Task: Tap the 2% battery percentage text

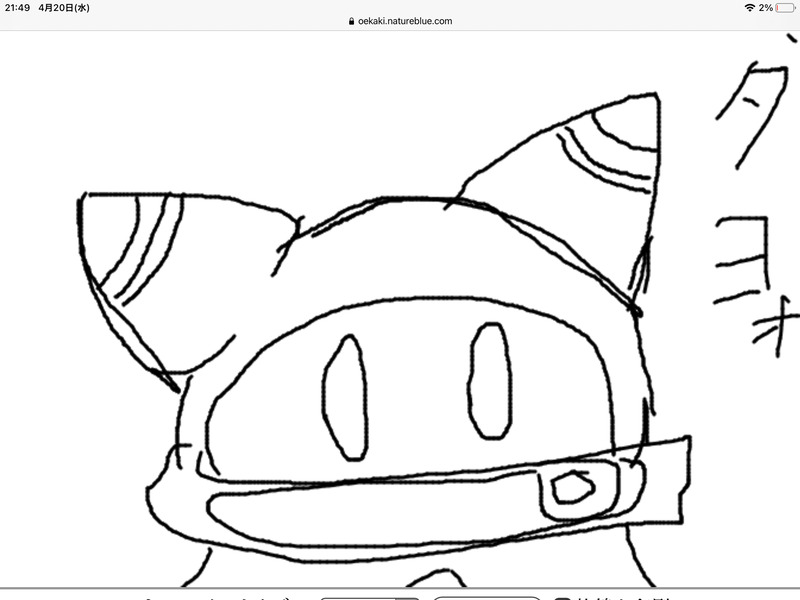Action: tap(765, 8)
